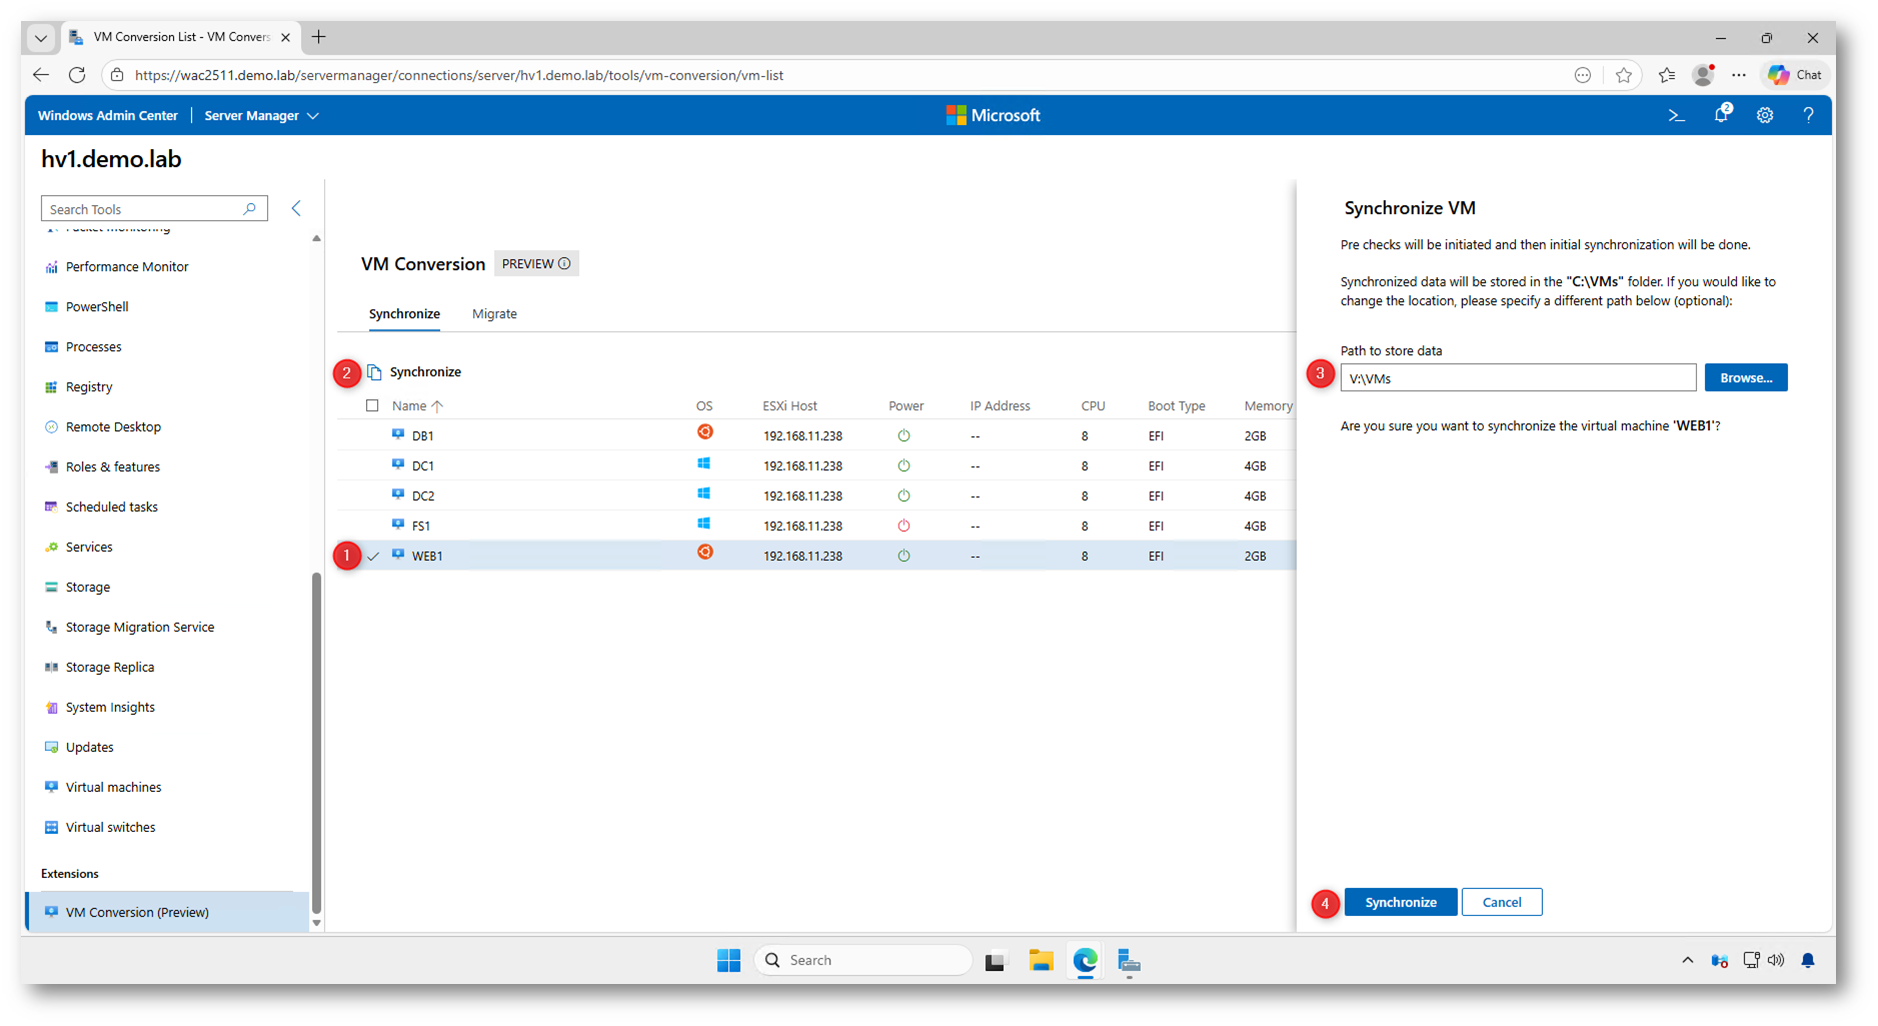Expand the Server Manager dropdown
The image size is (1878, 1026).
point(261,116)
